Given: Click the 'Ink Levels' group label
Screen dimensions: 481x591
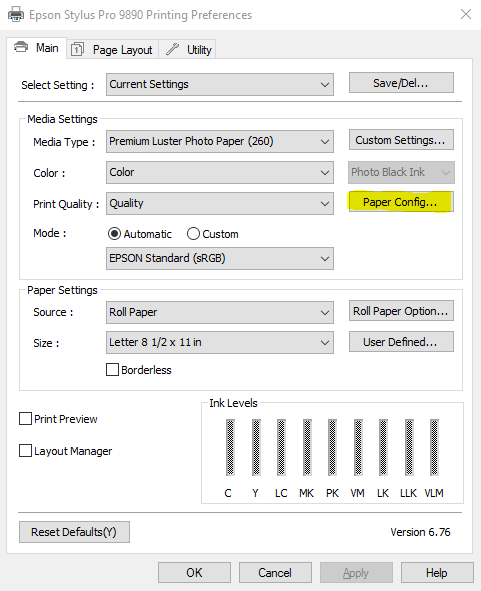Looking at the screenshot, I should [233, 403].
